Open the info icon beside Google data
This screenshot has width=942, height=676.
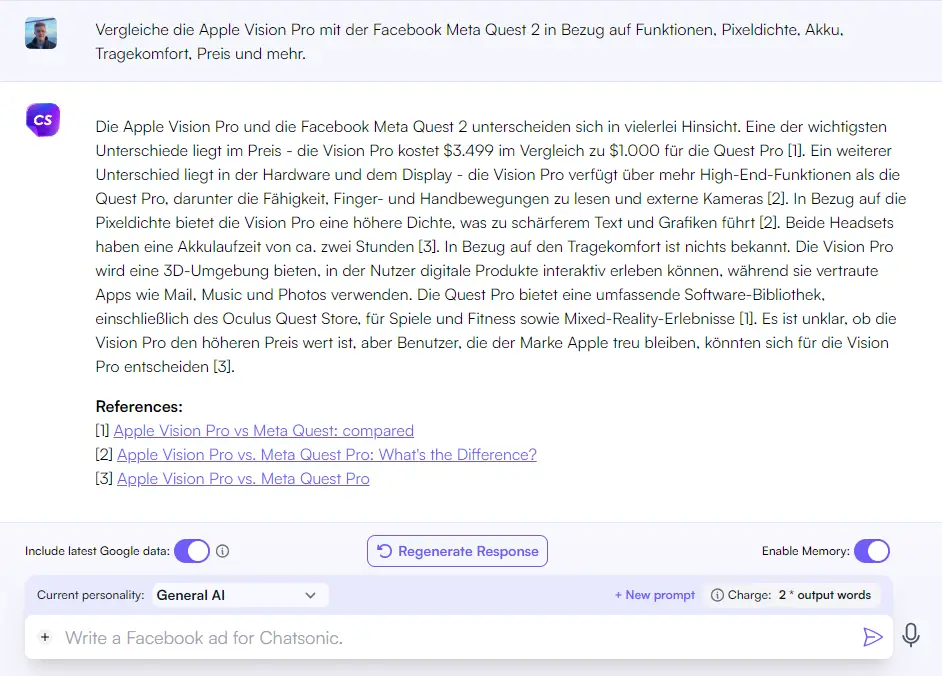pos(222,551)
